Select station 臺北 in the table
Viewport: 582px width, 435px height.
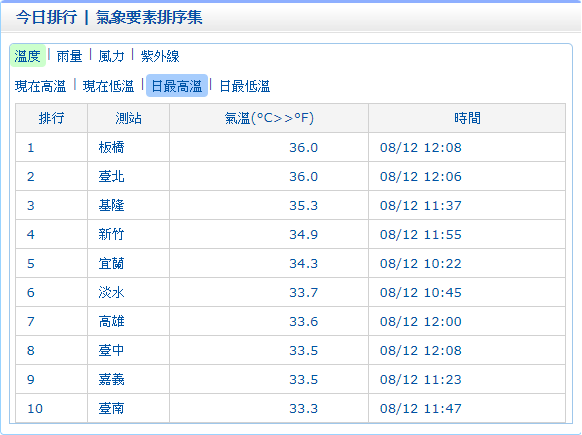111,176
